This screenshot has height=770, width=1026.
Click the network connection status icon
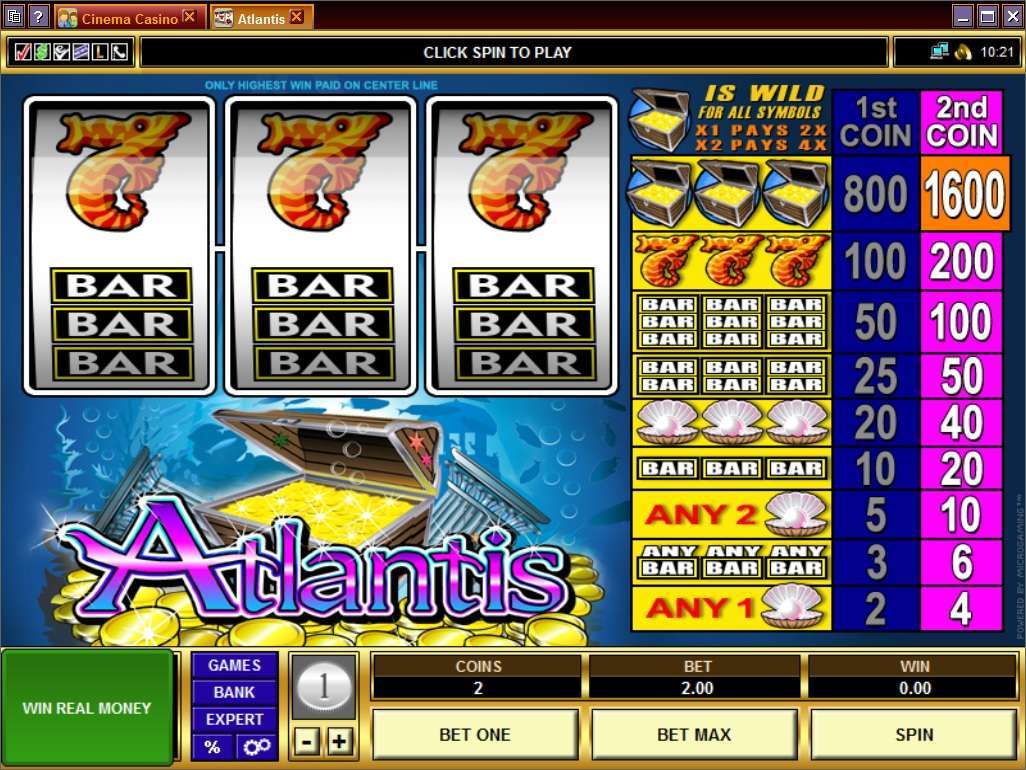[x=939, y=51]
